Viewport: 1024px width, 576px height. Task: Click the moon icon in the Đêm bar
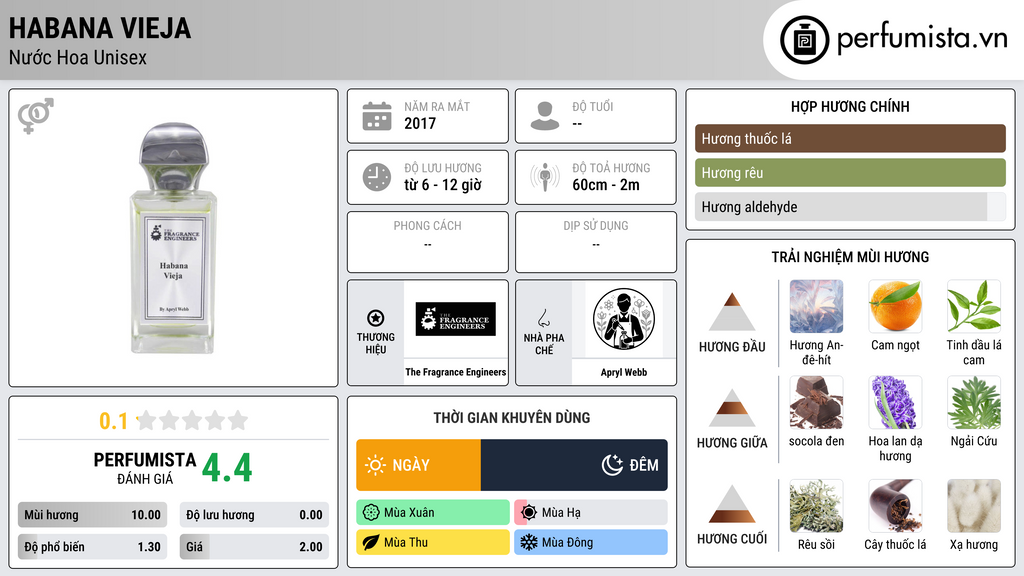point(612,465)
